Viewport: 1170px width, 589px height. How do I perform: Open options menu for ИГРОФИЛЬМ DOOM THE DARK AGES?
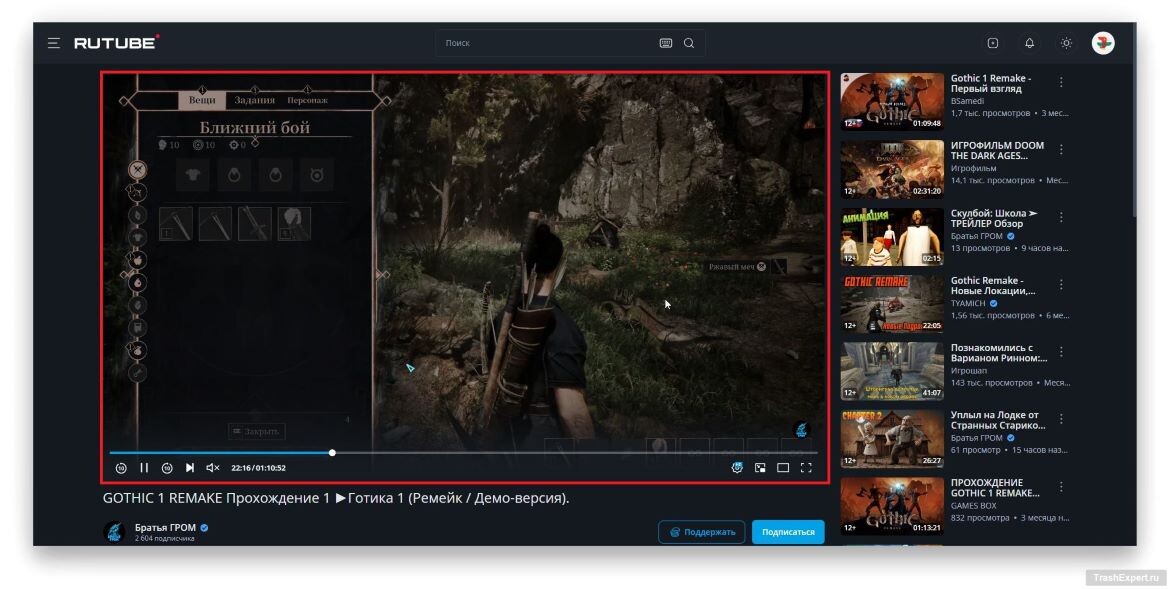point(1061,149)
